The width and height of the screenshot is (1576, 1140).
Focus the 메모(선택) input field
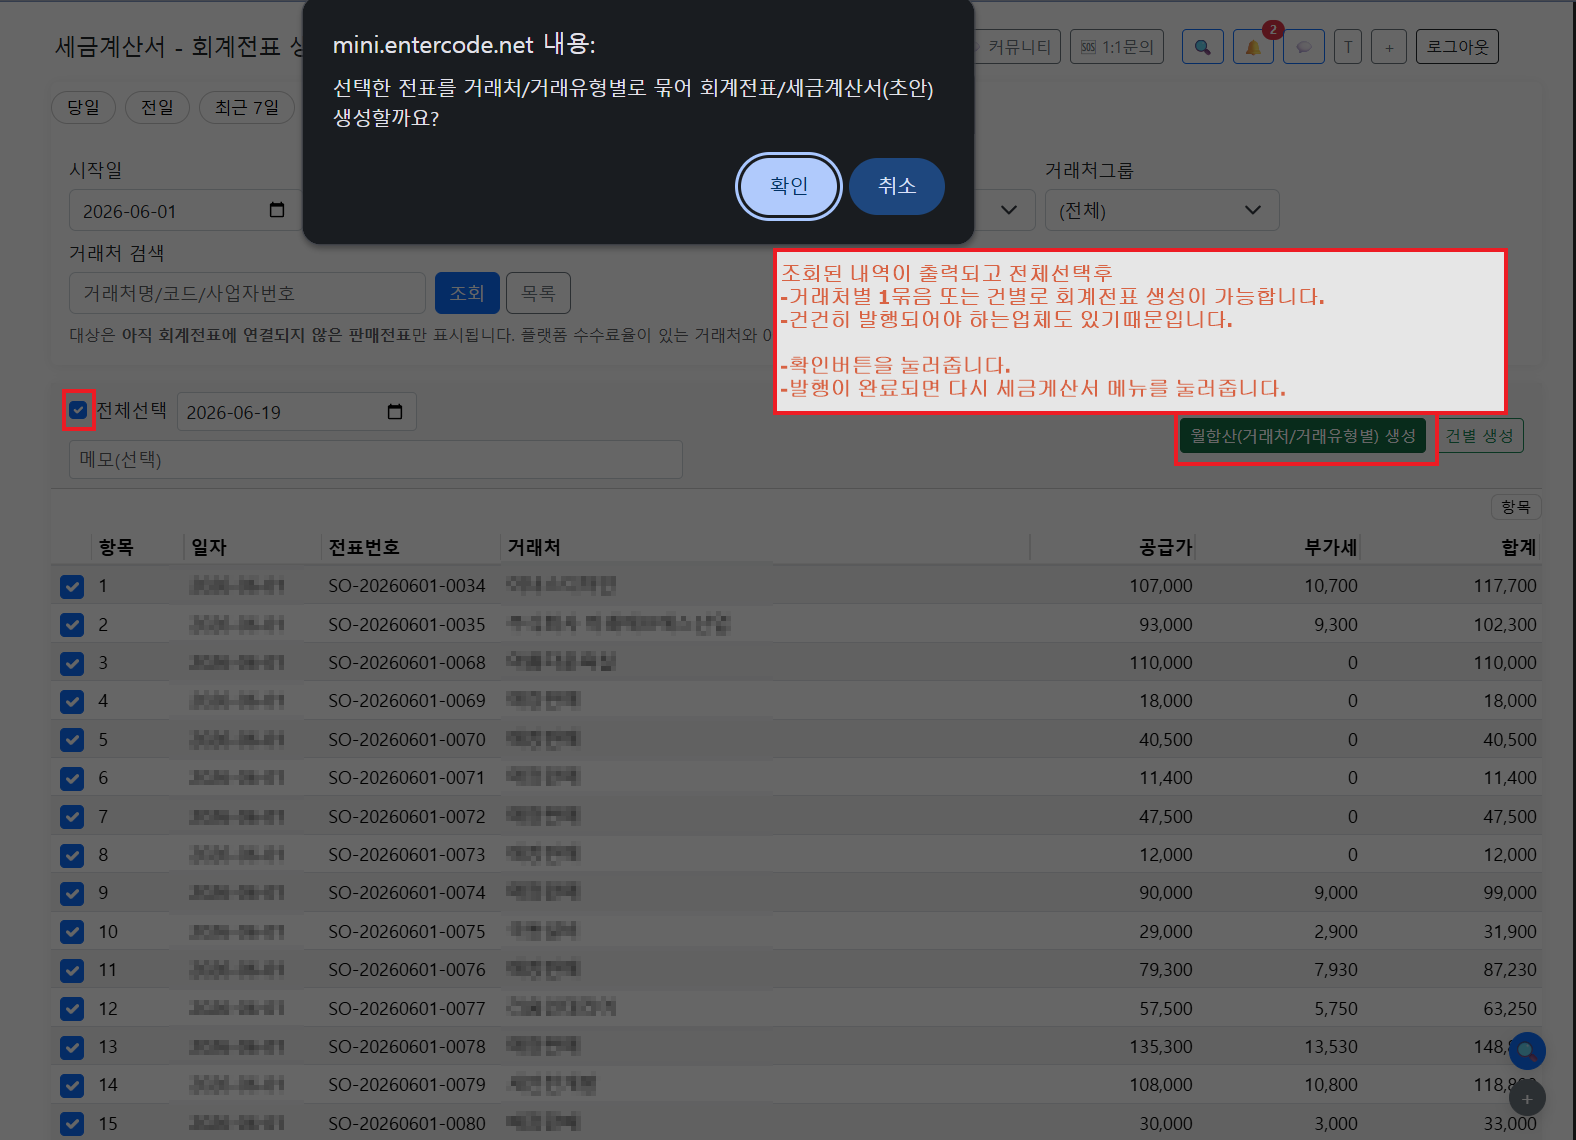(376, 459)
